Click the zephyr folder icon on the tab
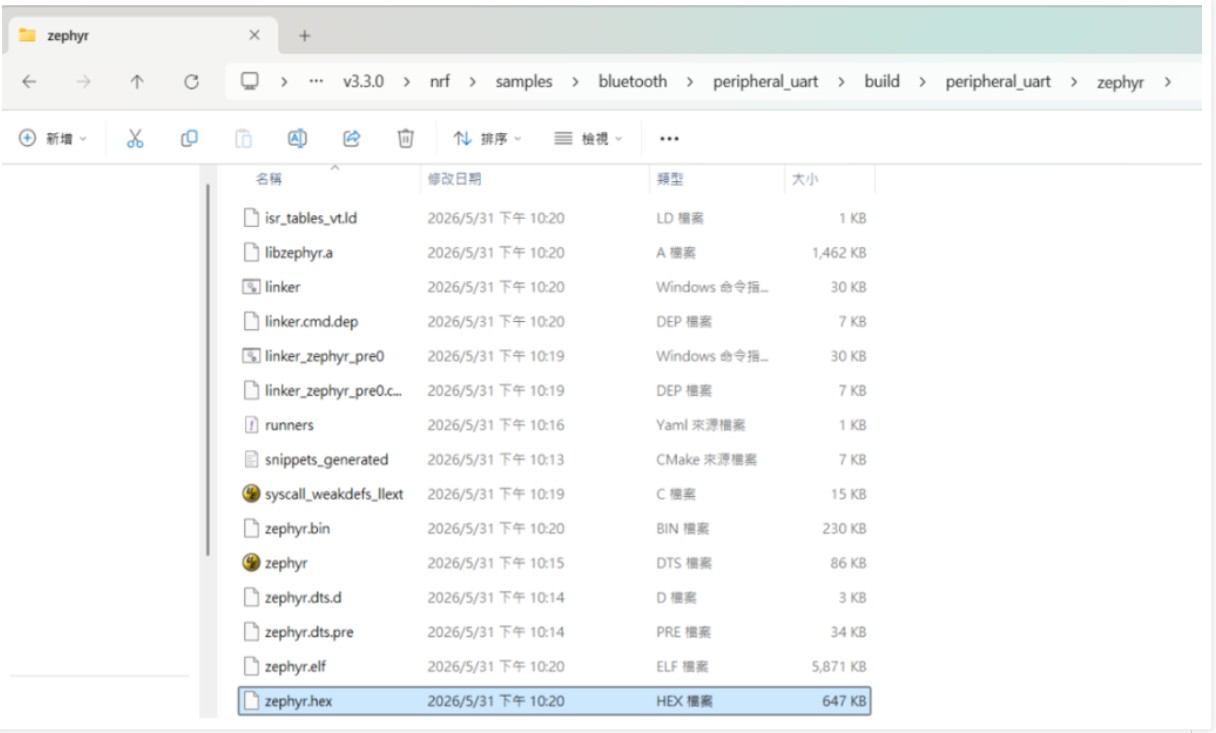This screenshot has height=733, width=1216. [27, 35]
